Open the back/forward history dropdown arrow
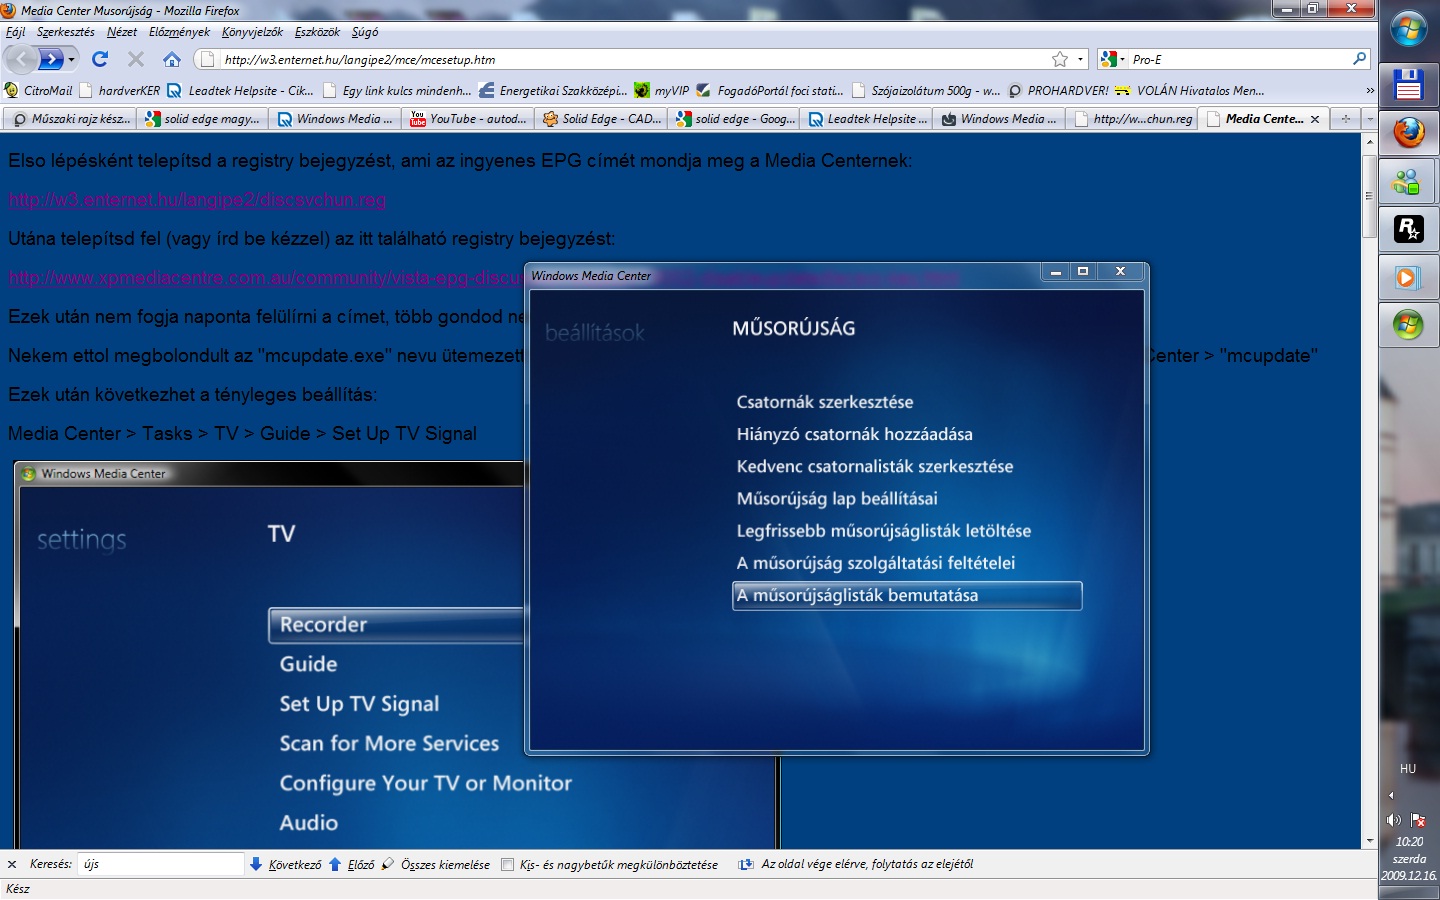 71,59
